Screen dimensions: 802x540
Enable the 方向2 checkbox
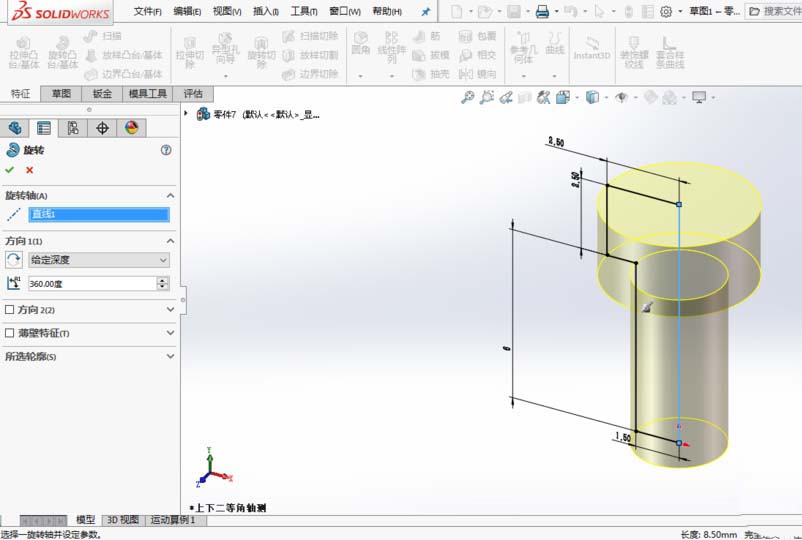pyautogui.click(x=10, y=310)
